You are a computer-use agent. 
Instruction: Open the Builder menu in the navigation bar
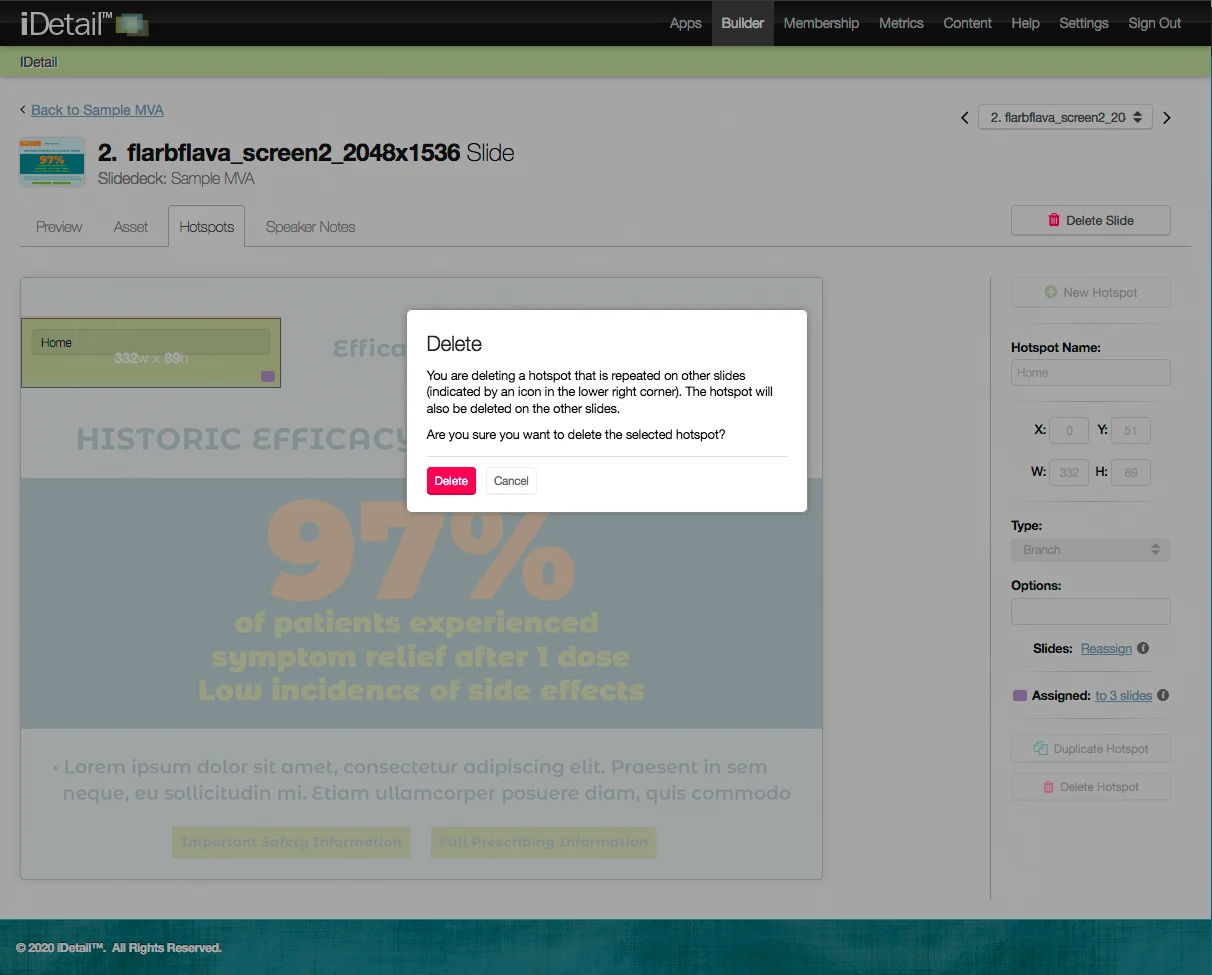[742, 22]
